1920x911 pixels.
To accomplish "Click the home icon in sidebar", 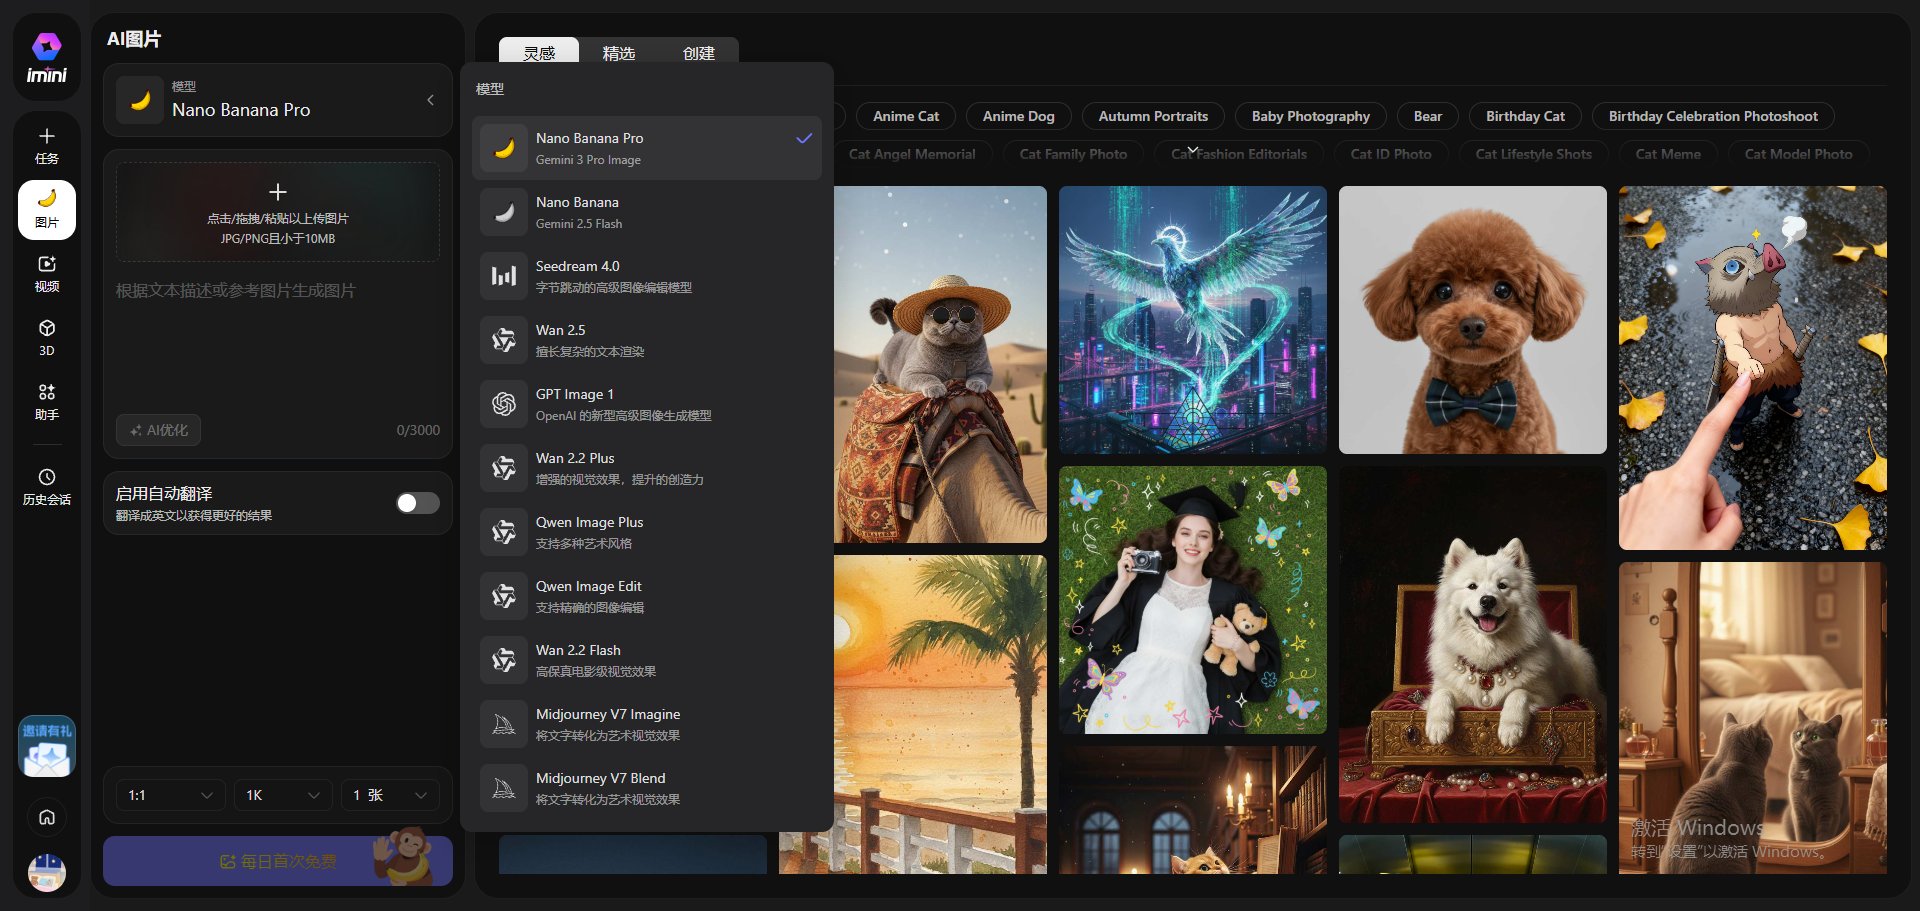I will tap(46, 817).
